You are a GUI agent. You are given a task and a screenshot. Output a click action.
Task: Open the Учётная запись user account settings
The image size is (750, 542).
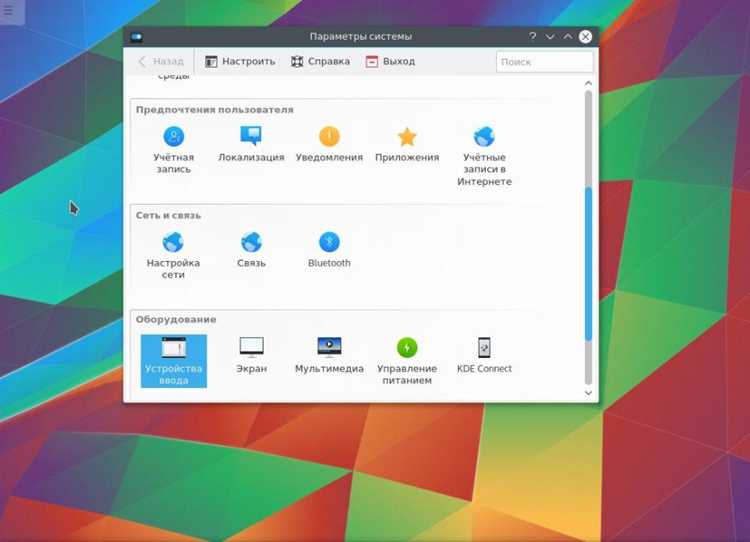174,150
